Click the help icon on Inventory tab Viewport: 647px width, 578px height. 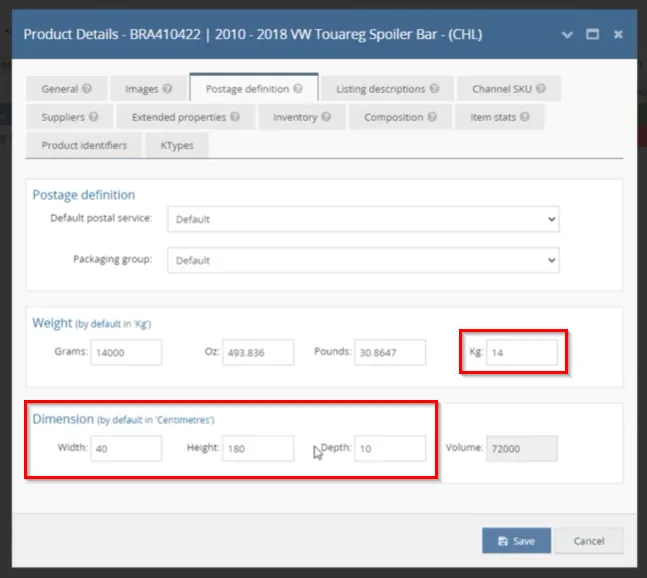coord(326,117)
